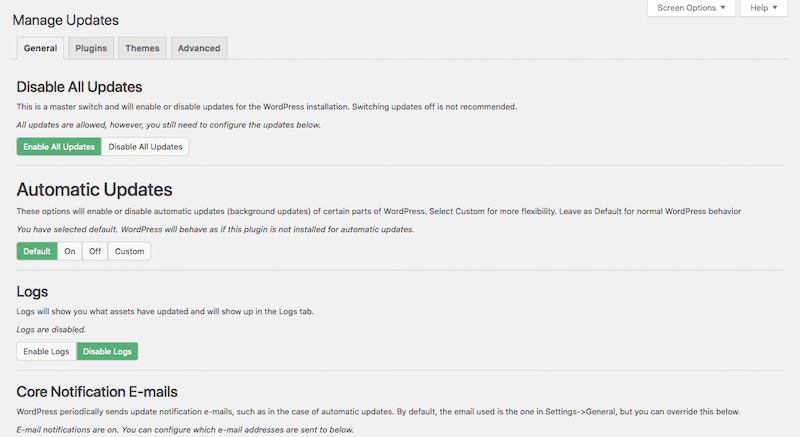Click the Logs section heading

tap(32, 292)
